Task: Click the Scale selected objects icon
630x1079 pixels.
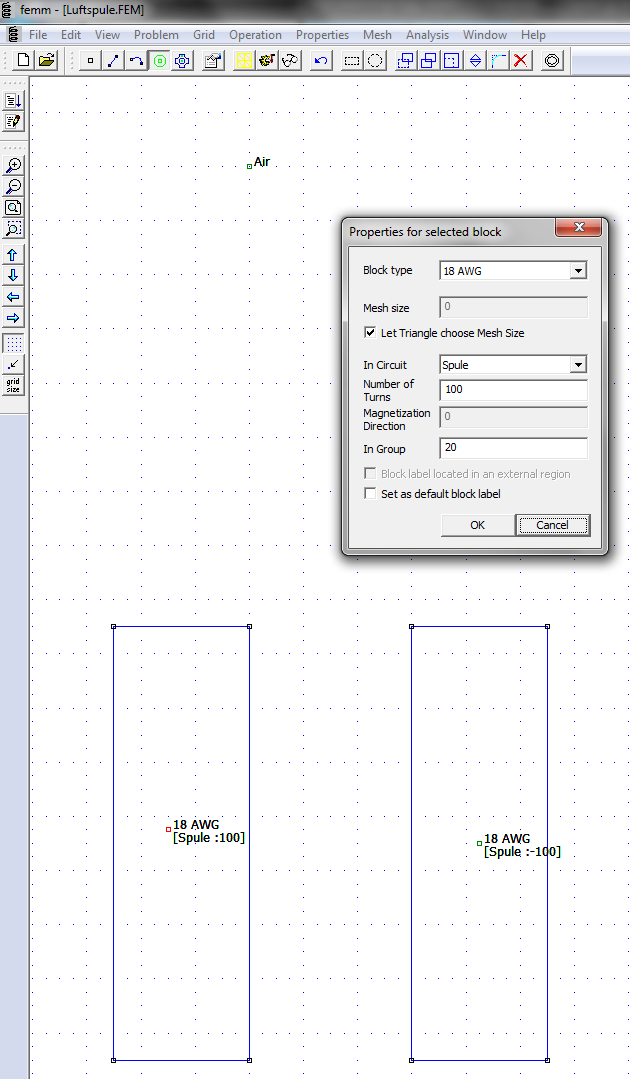Action: pos(451,61)
